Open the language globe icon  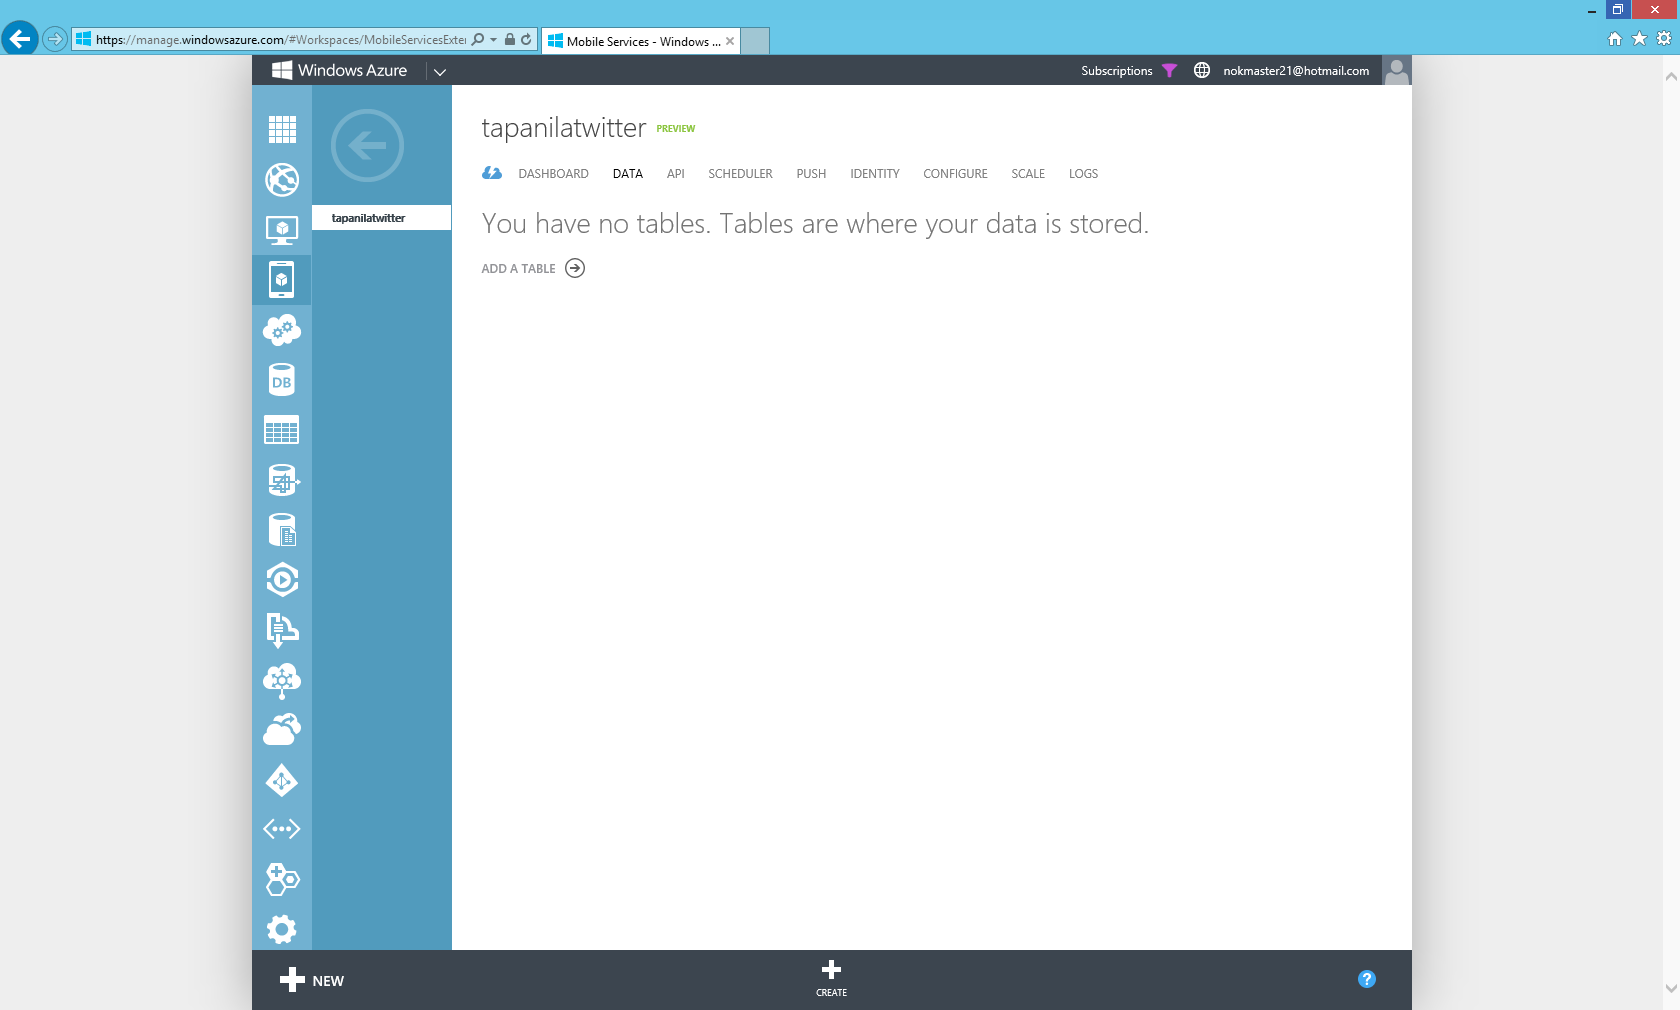pyautogui.click(x=1202, y=70)
